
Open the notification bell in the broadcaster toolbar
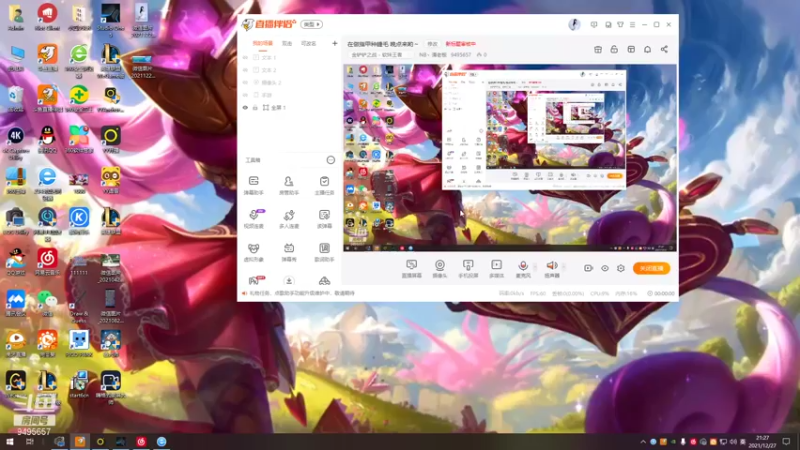pyautogui.click(x=647, y=49)
